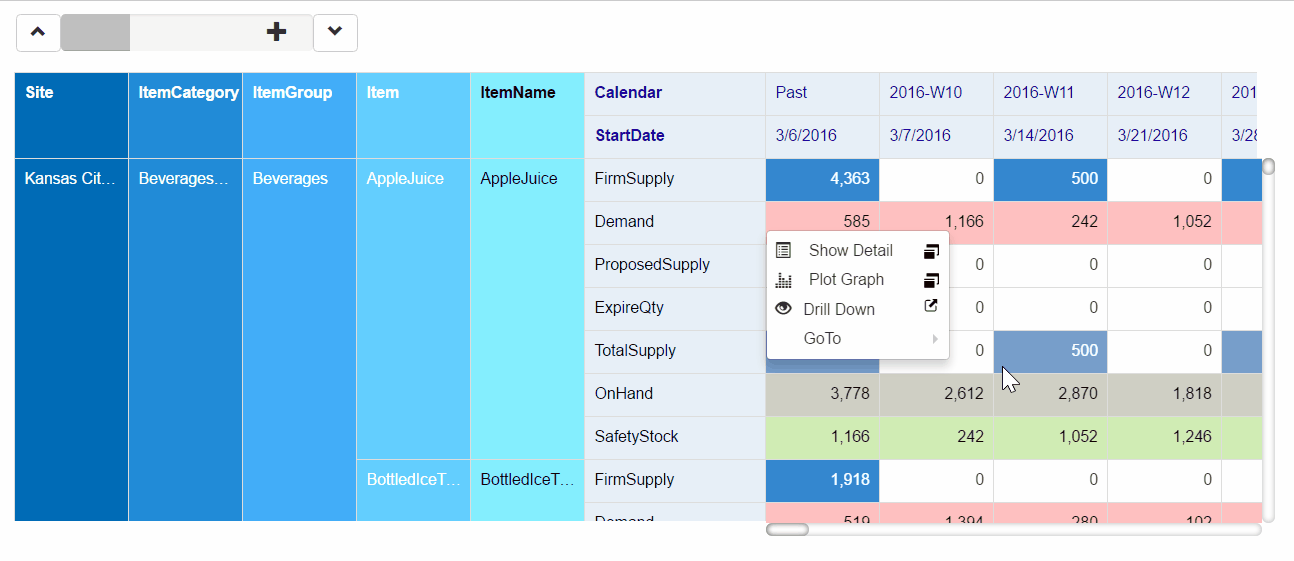Choose GoTo in the context menu
1294x561 pixels.
[x=822, y=339]
